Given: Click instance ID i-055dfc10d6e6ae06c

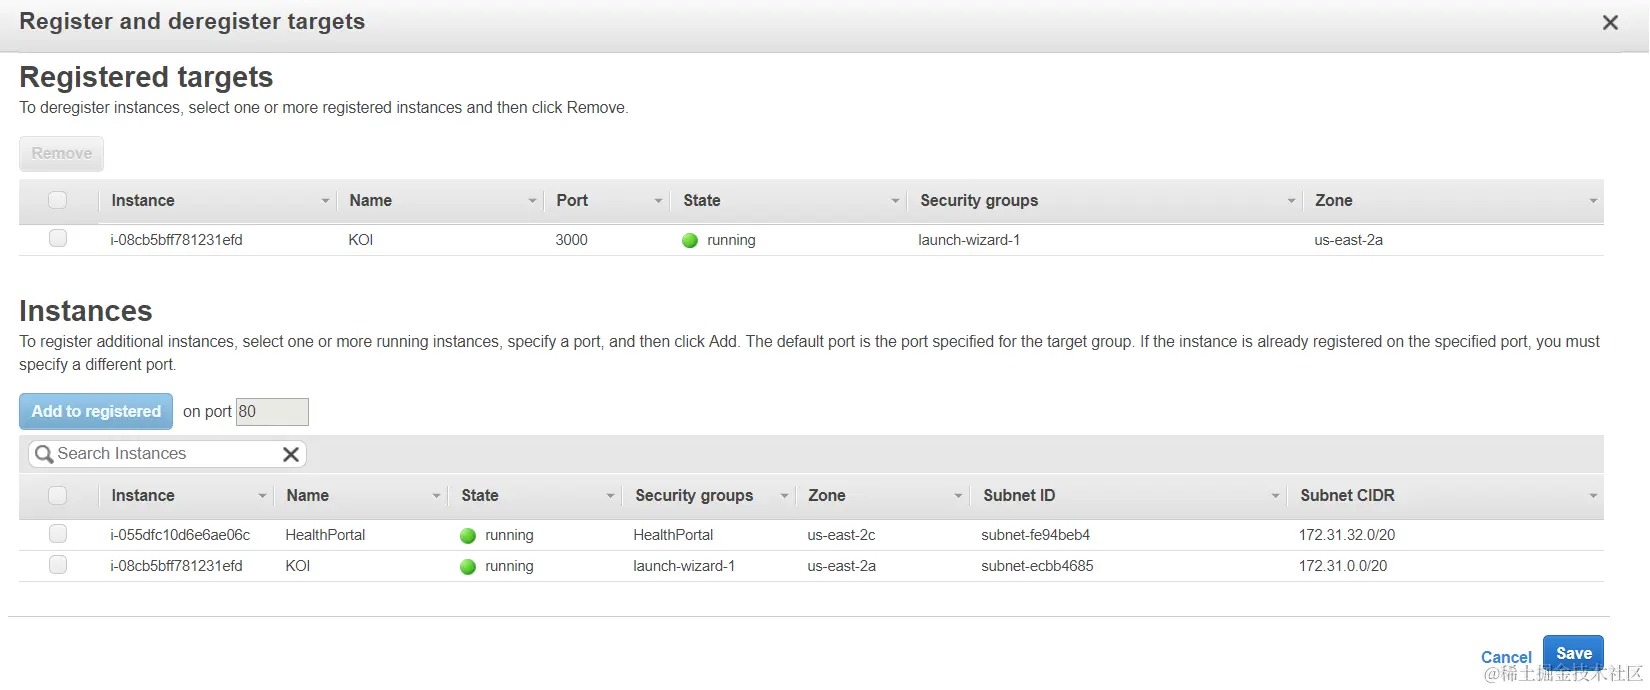Looking at the screenshot, I should [x=180, y=535].
